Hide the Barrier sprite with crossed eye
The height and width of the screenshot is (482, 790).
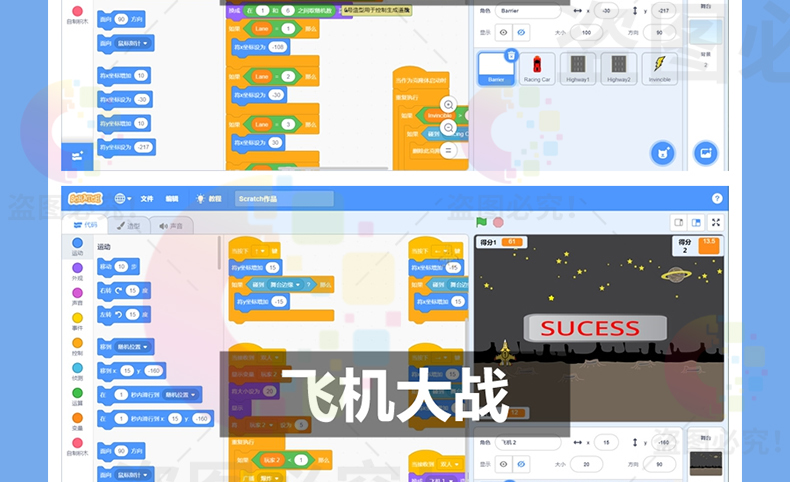click(521, 33)
